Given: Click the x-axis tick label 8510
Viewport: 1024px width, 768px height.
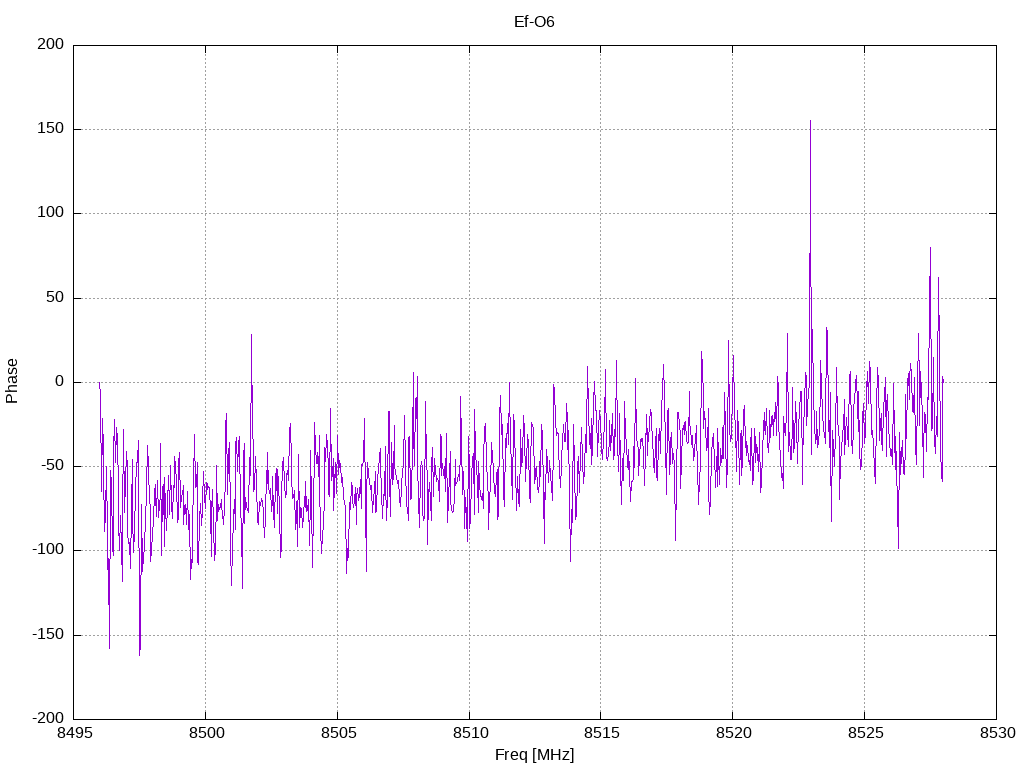Looking at the screenshot, I should coord(470,733).
